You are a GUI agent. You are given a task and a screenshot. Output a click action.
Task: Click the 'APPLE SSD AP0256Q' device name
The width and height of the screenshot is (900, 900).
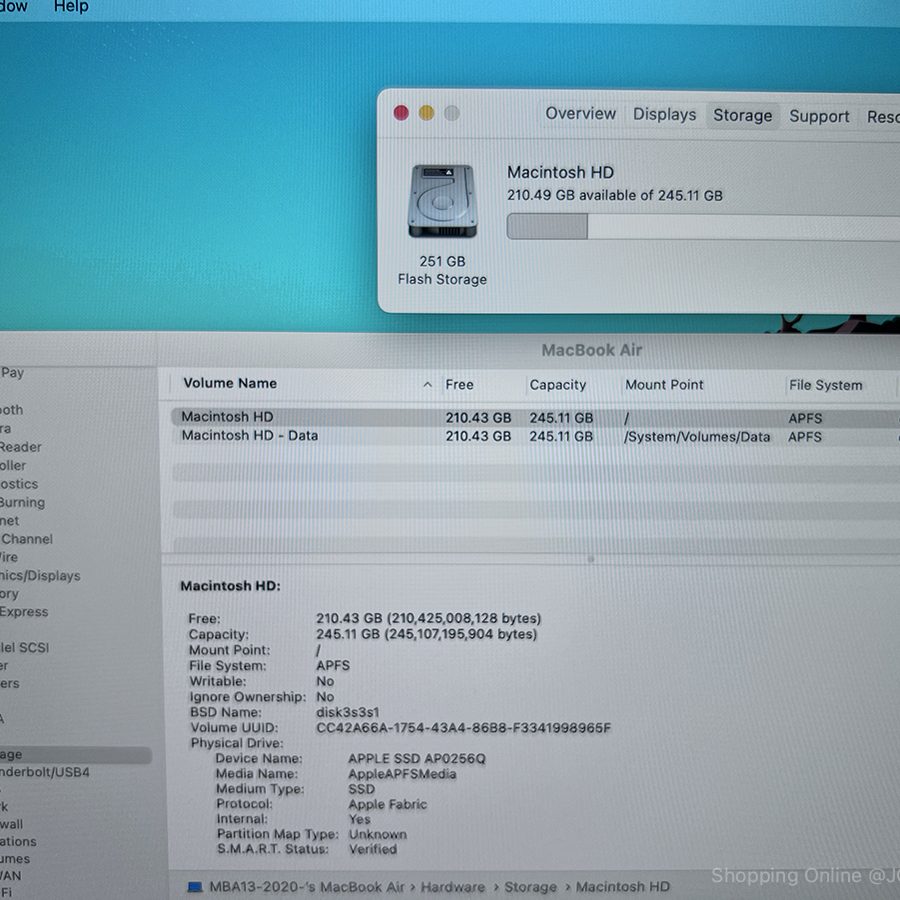coord(416,759)
